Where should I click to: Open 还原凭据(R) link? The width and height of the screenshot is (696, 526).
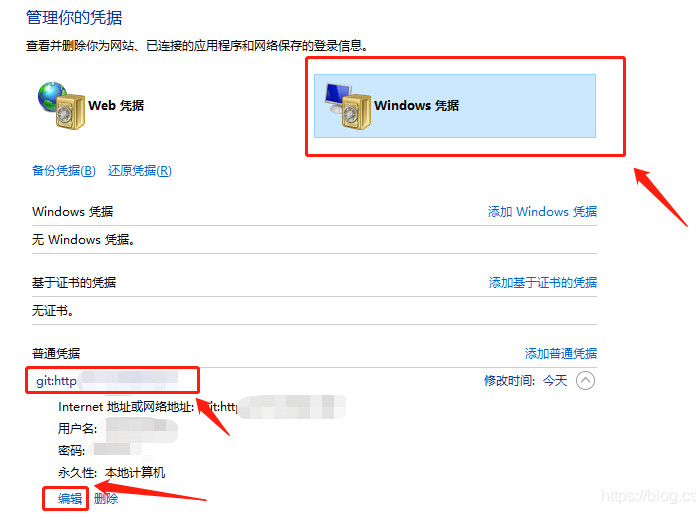140,171
